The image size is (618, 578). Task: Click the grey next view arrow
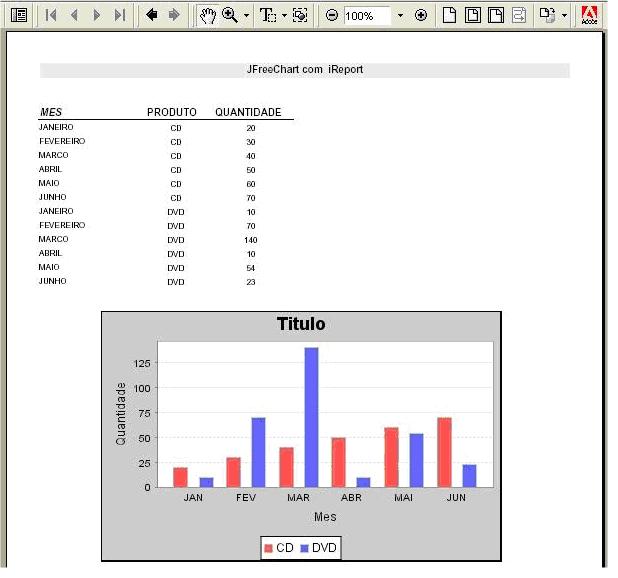pyautogui.click(x=174, y=15)
